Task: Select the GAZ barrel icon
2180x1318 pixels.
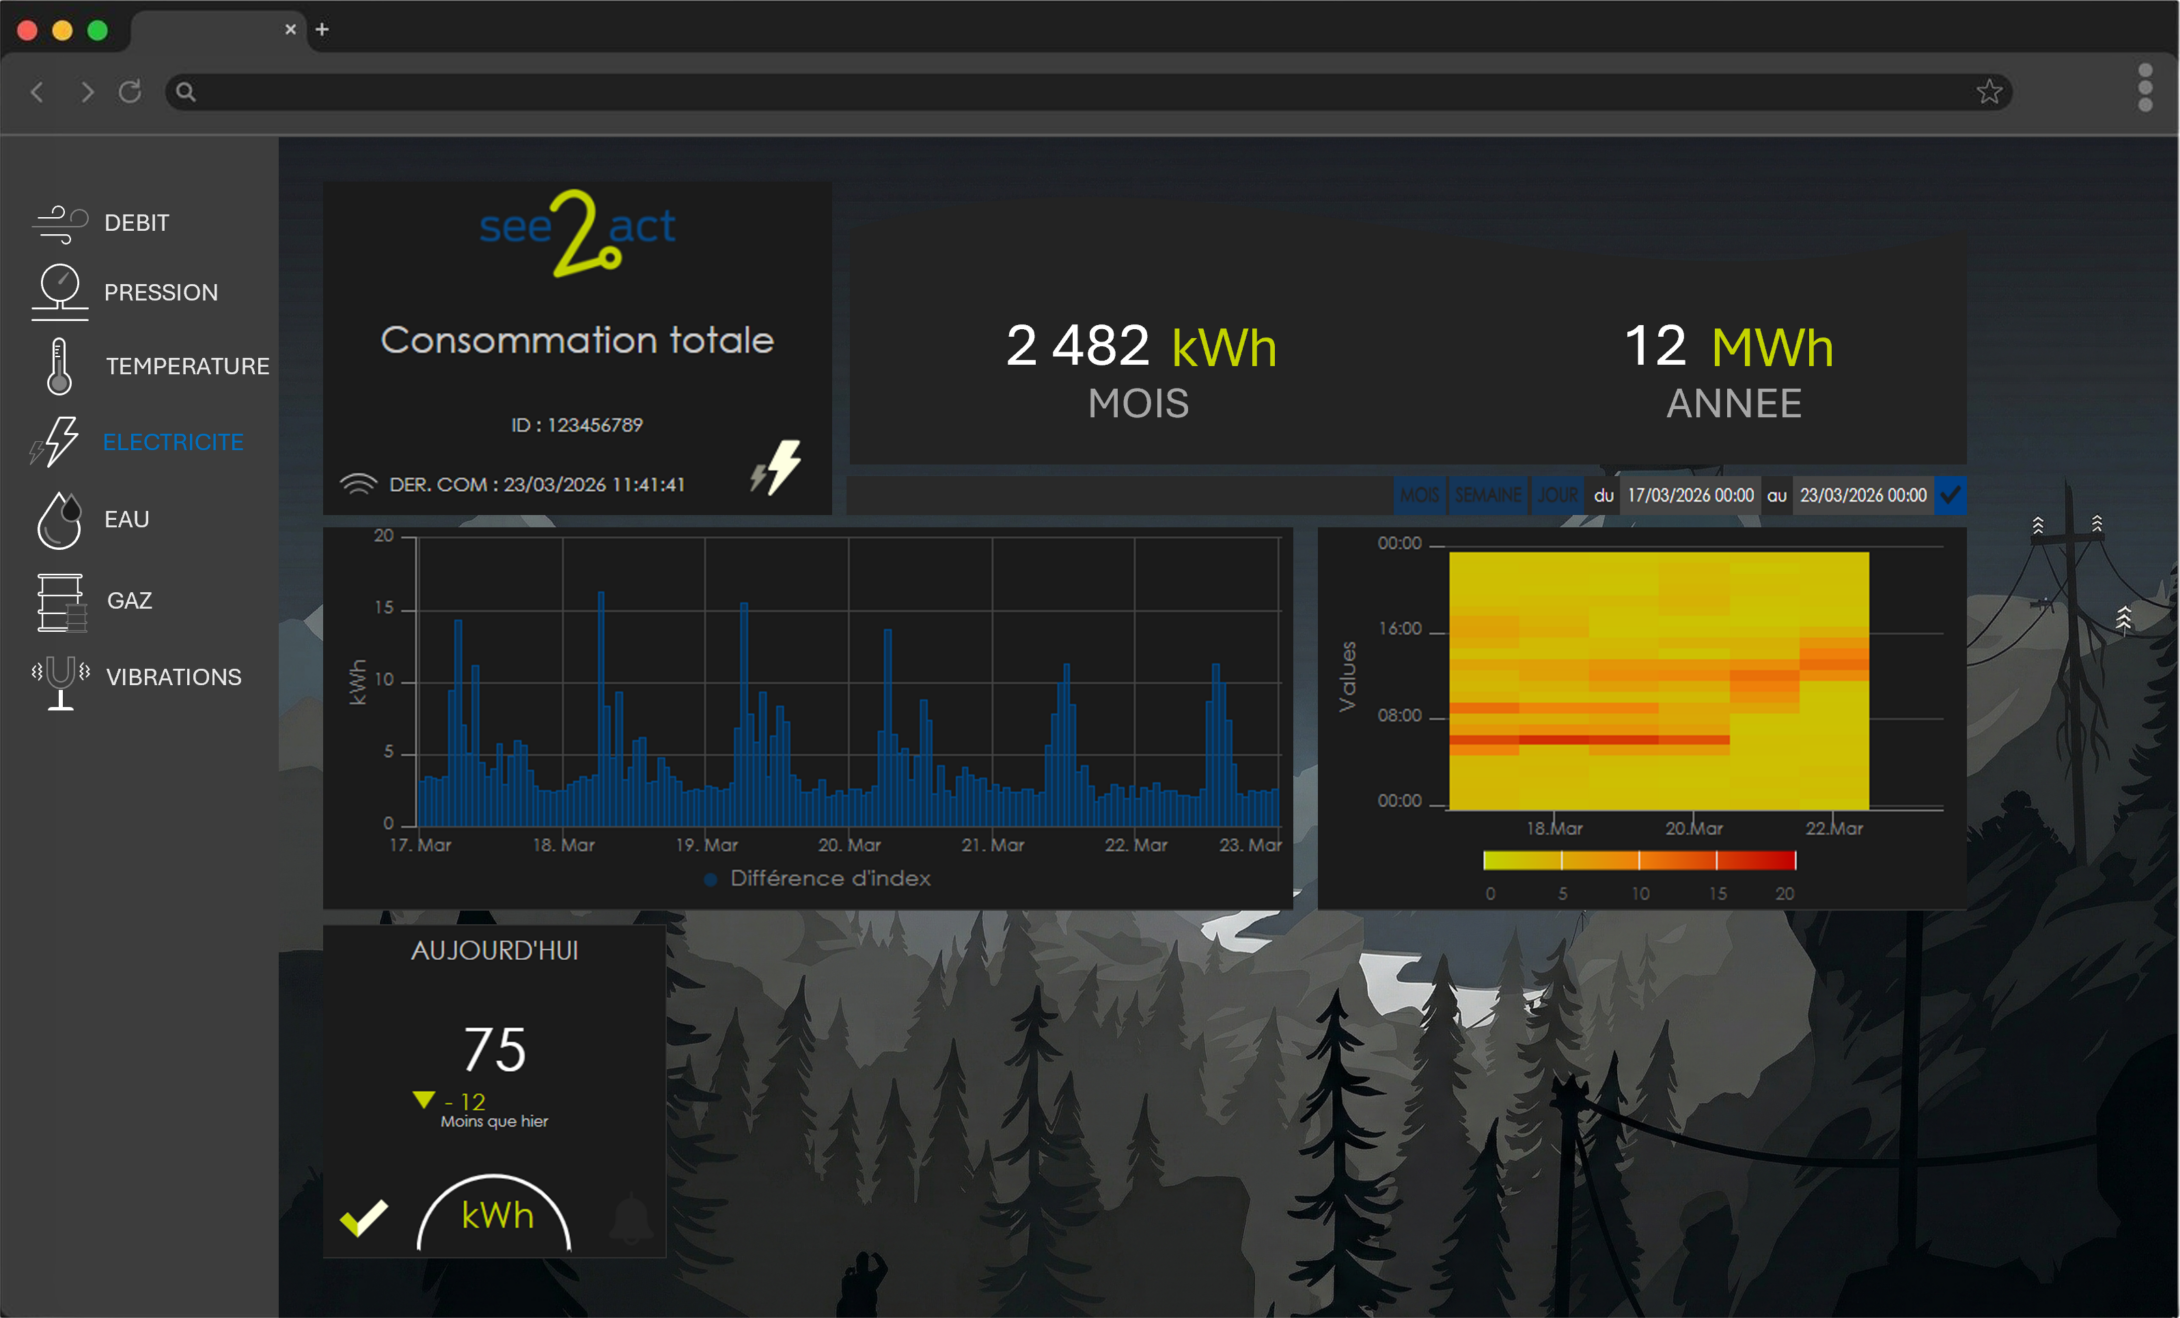Action: point(60,601)
